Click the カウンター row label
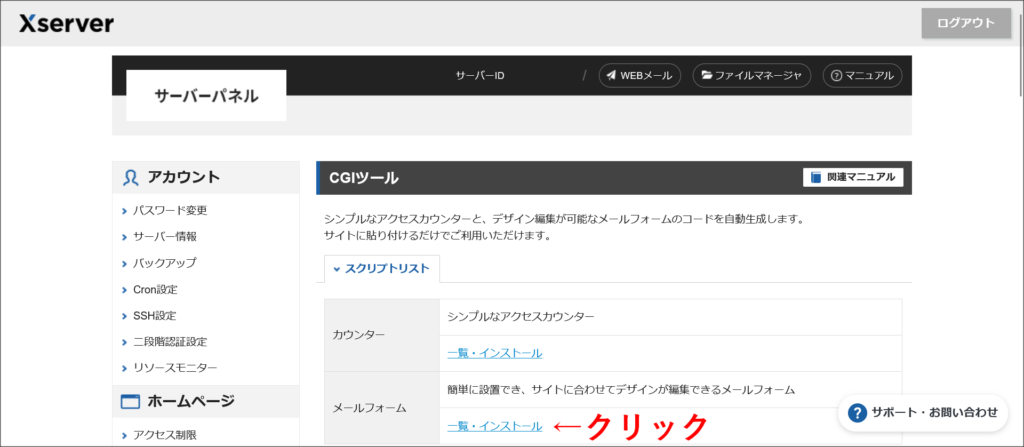This screenshot has width=1024, height=447. [359, 335]
